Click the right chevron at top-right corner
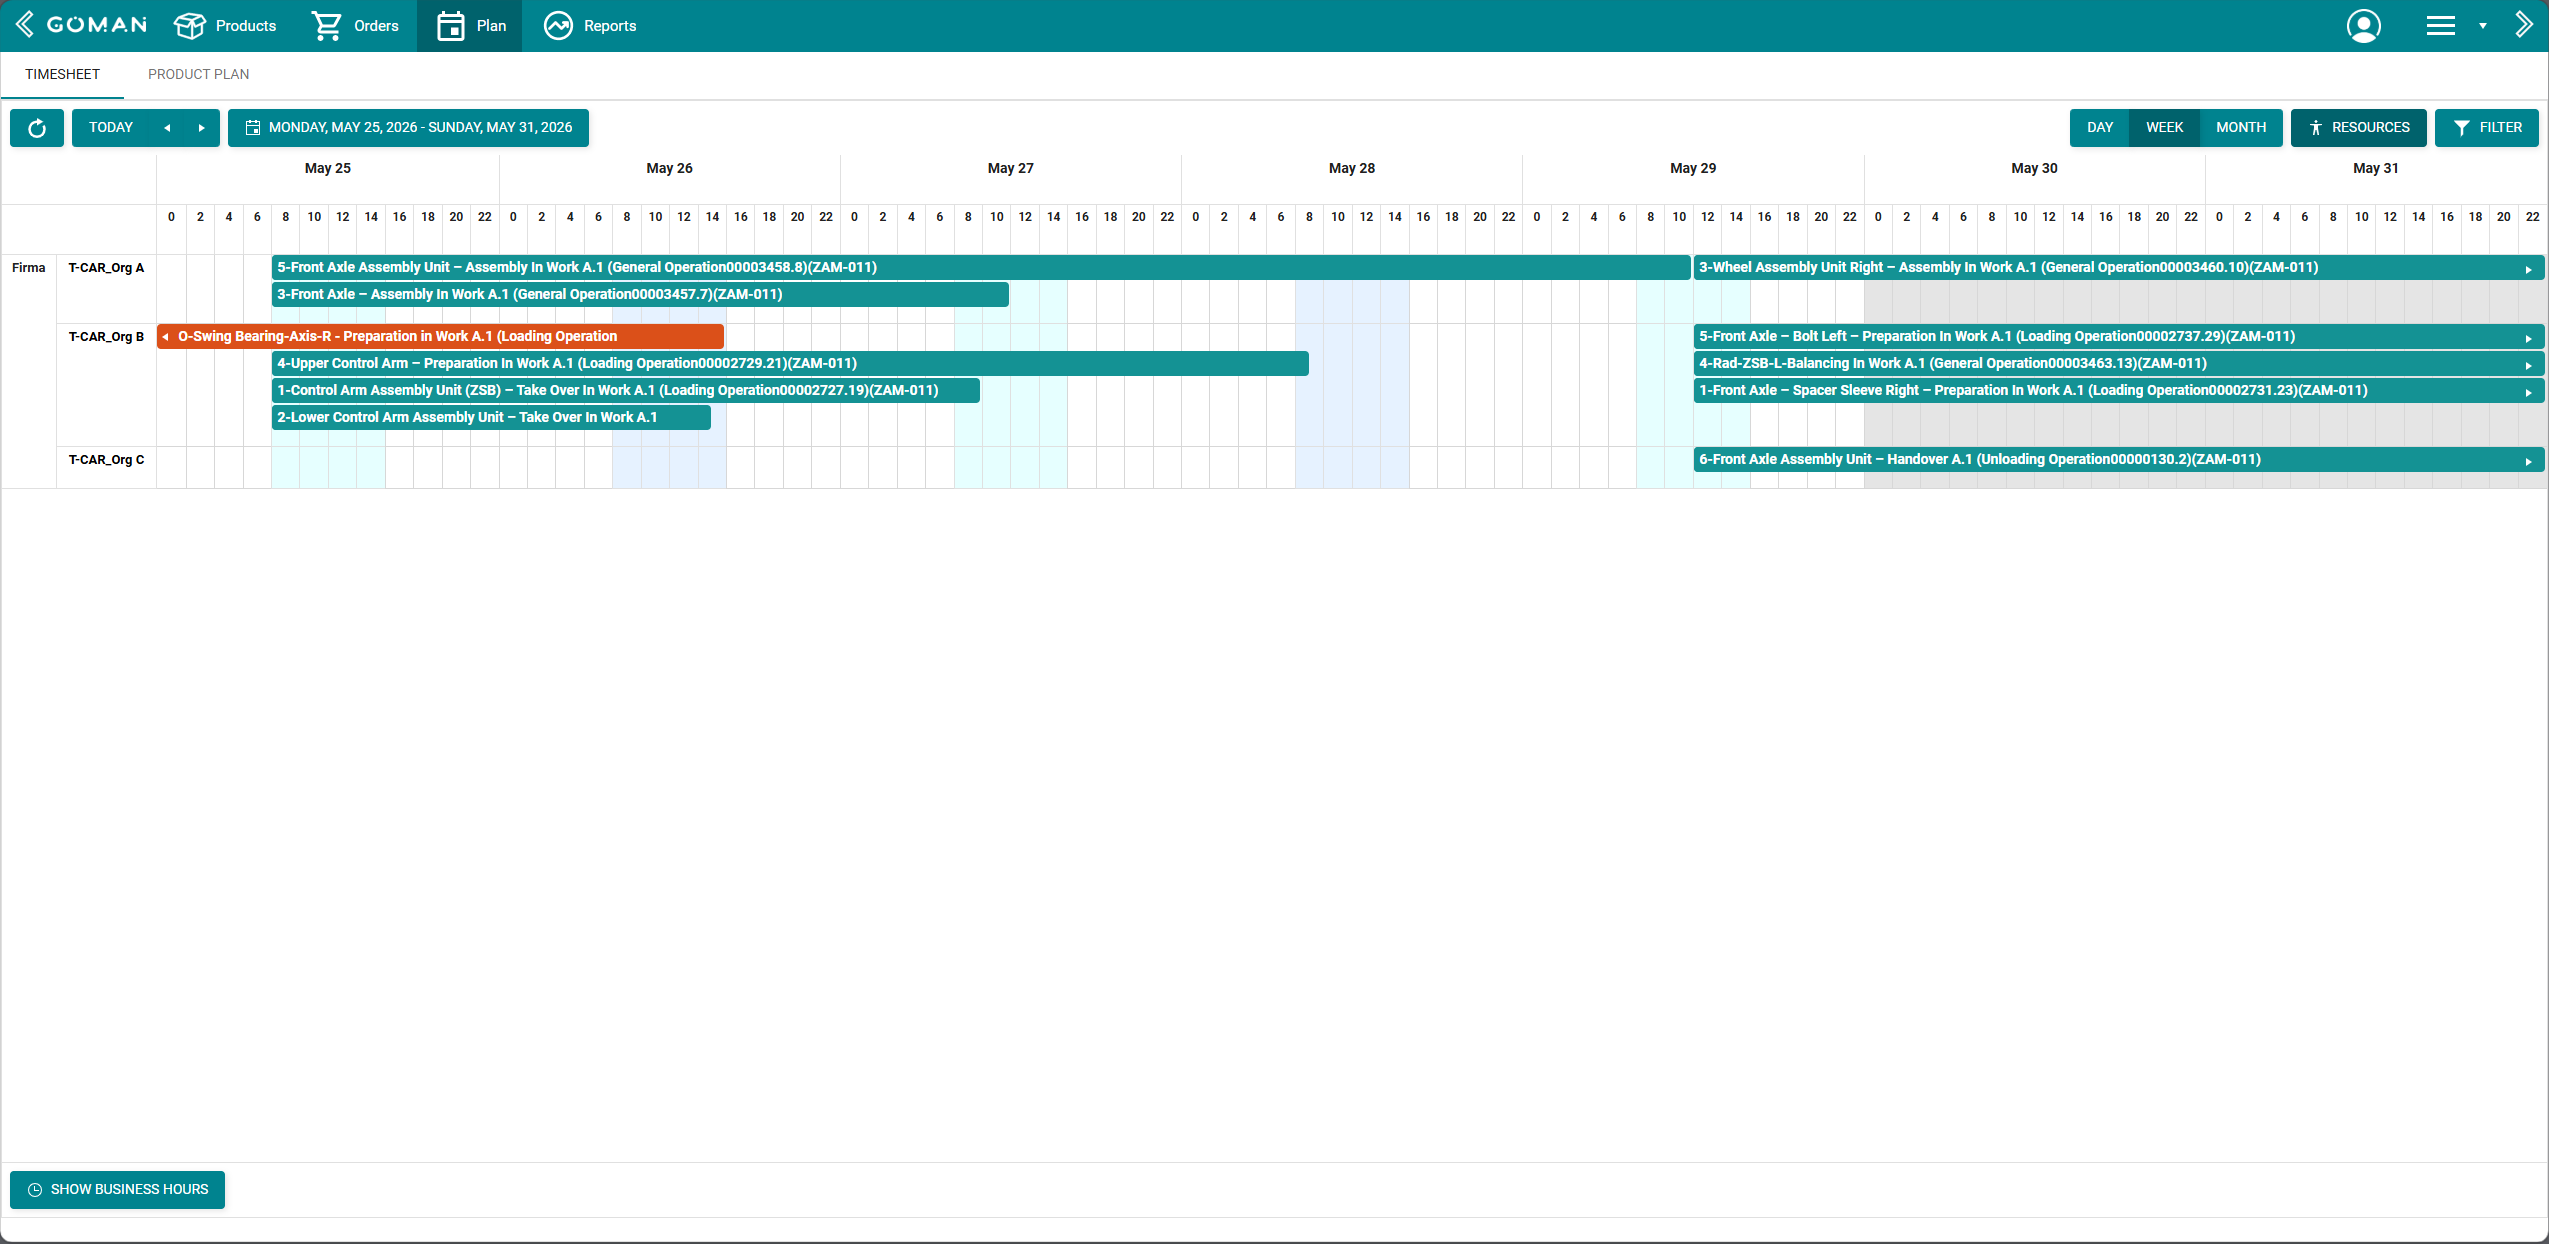The image size is (2549, 1244). [2524, 25]
